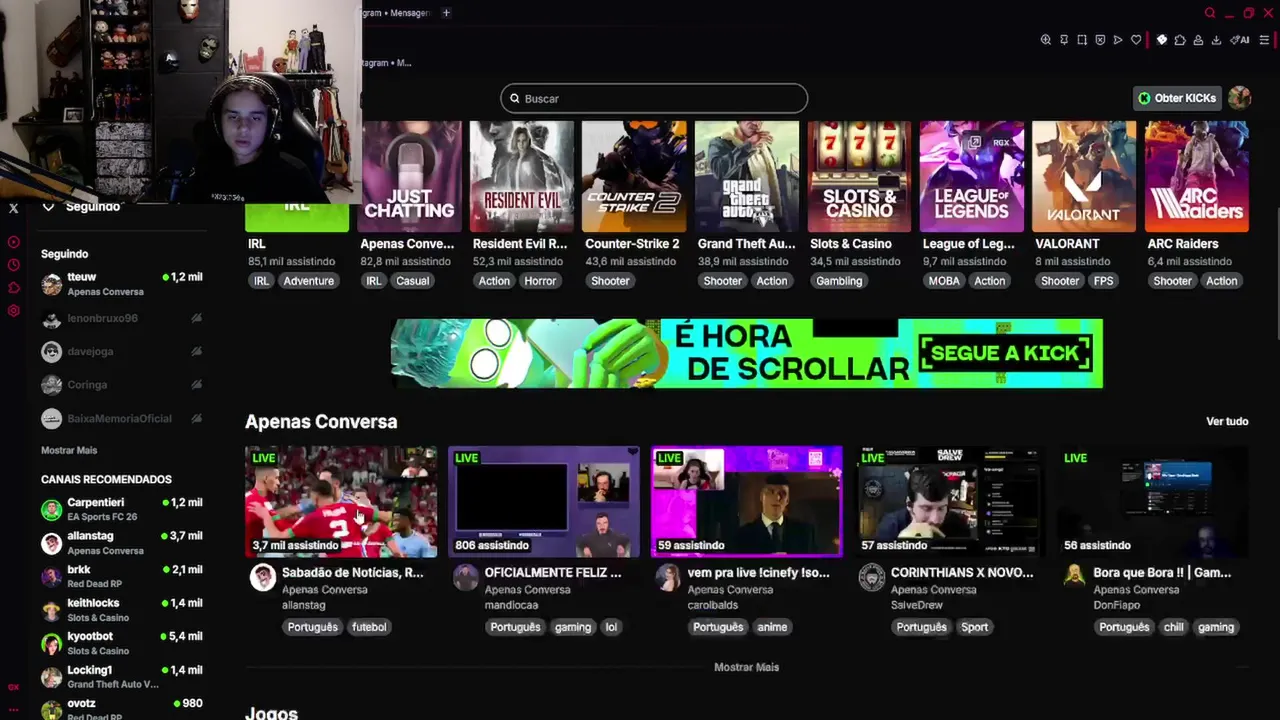This screenshot has height=720, width=1280.
Task: Open the extensions cube icon in left sidebar
Action: click(x=14, y=288)
